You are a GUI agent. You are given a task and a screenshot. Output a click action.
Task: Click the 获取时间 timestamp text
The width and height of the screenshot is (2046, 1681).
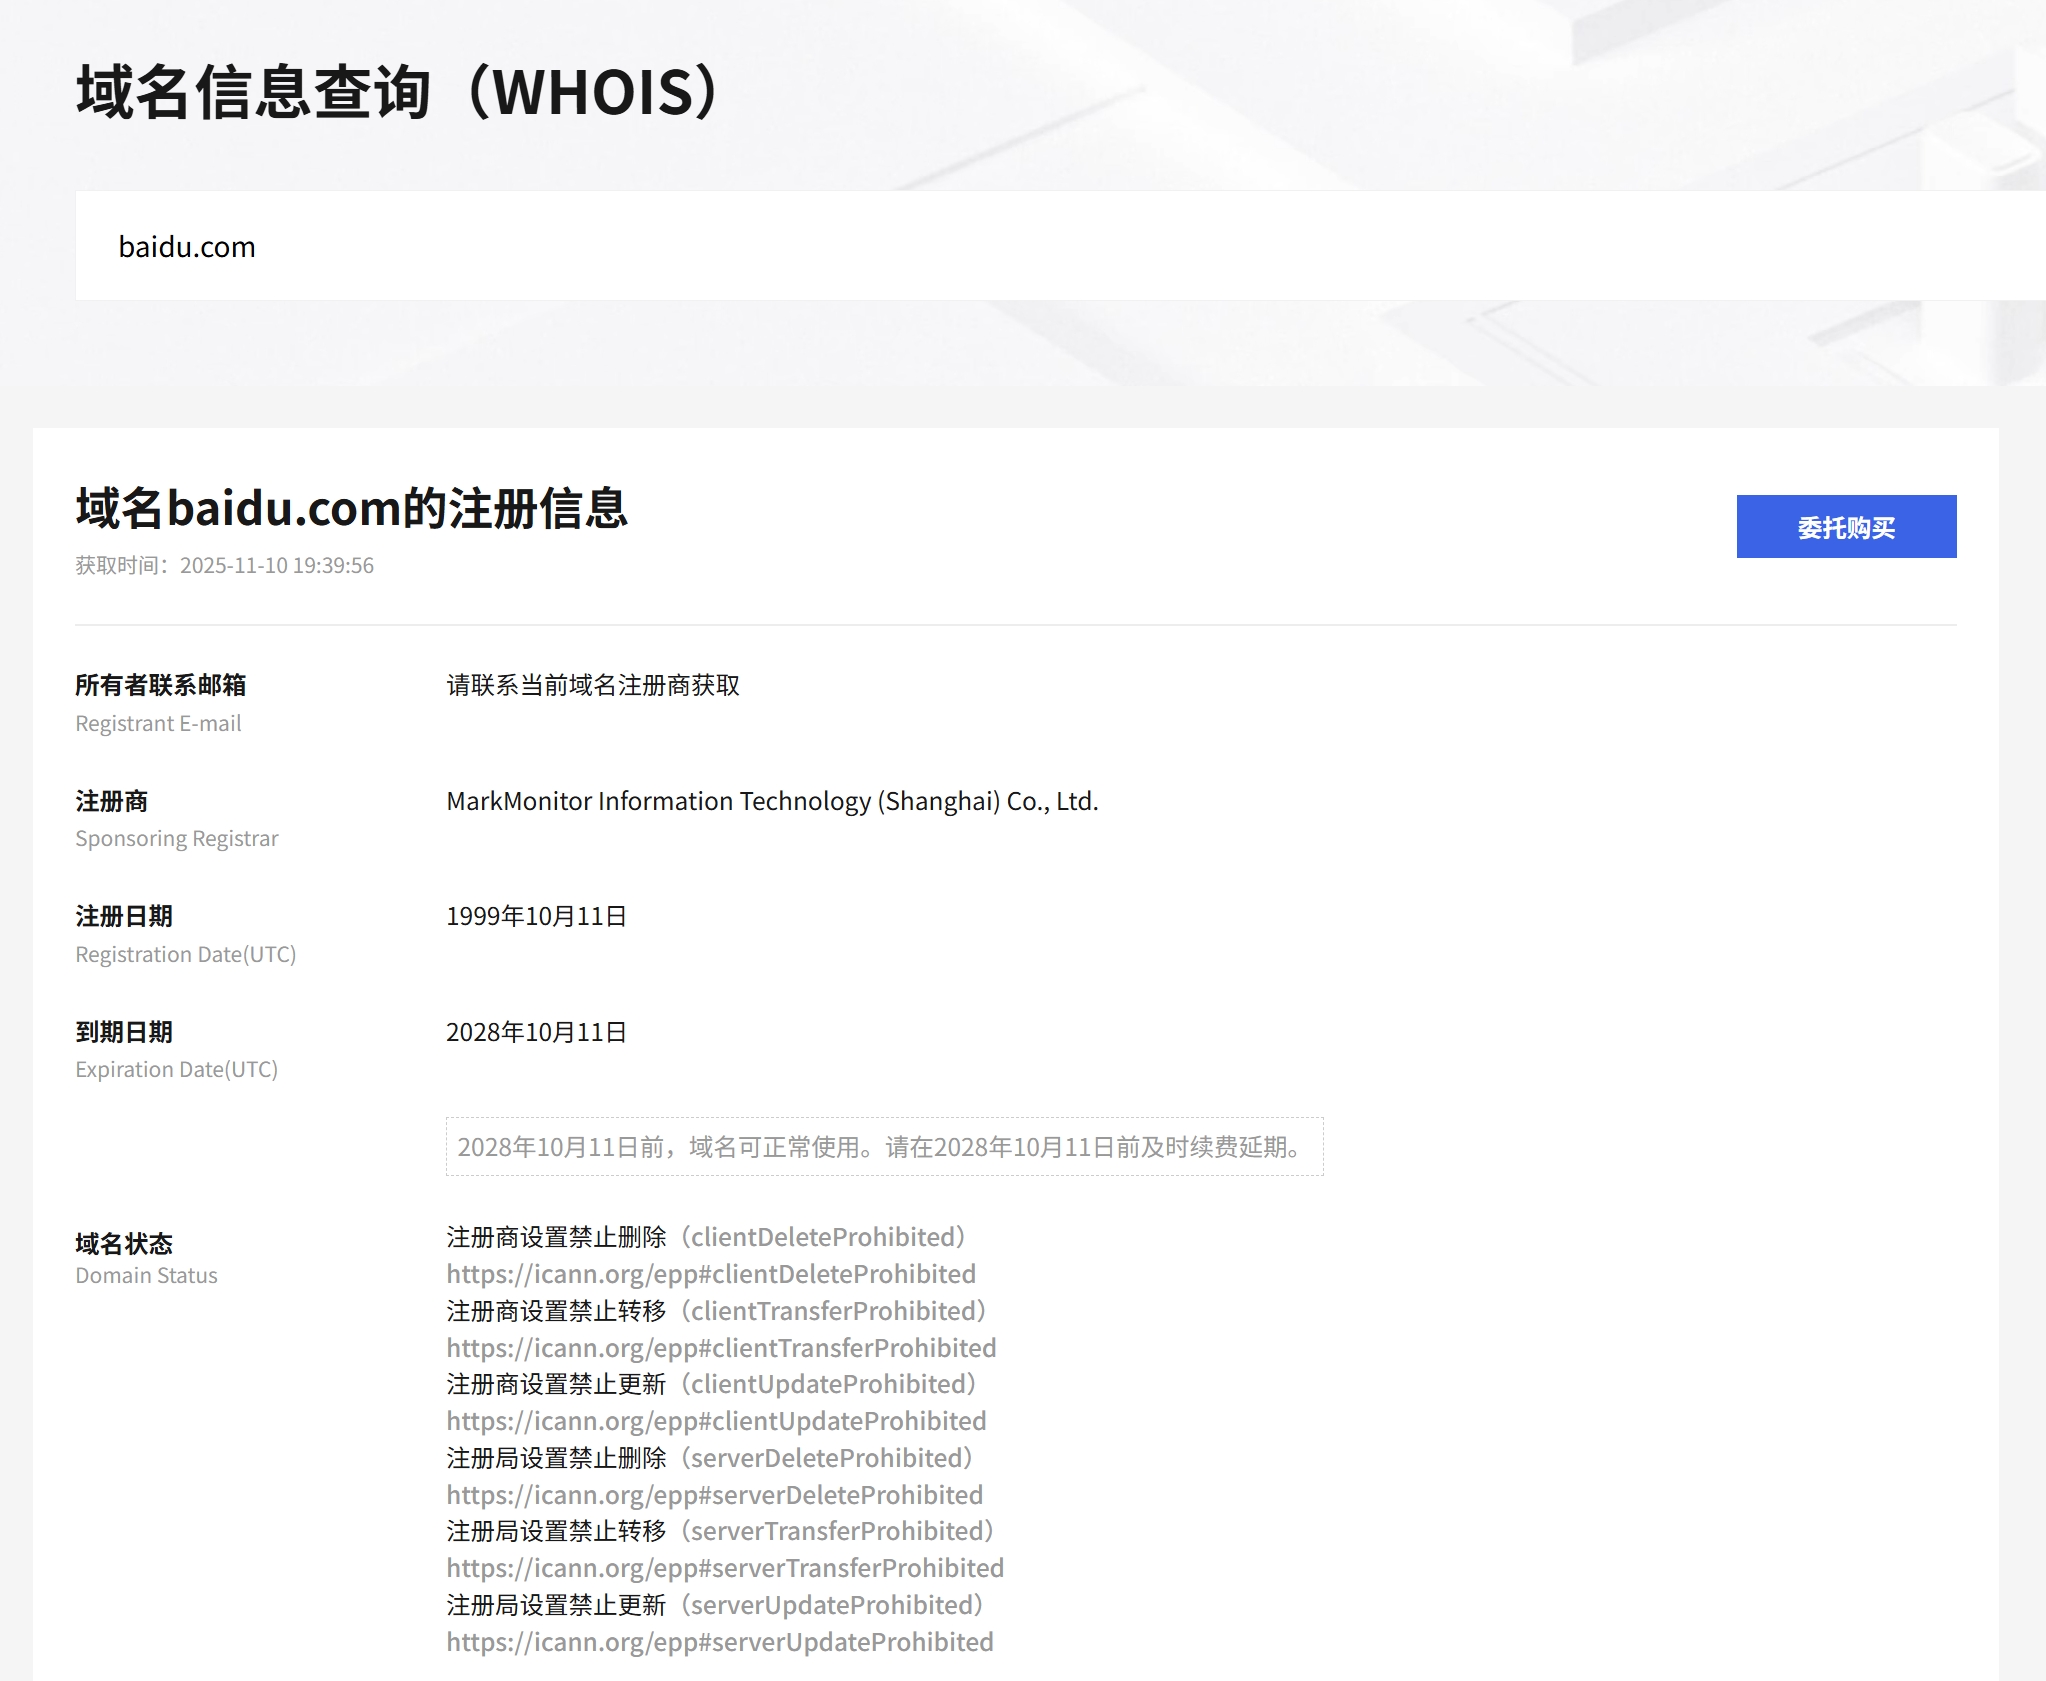pos(225,566)
